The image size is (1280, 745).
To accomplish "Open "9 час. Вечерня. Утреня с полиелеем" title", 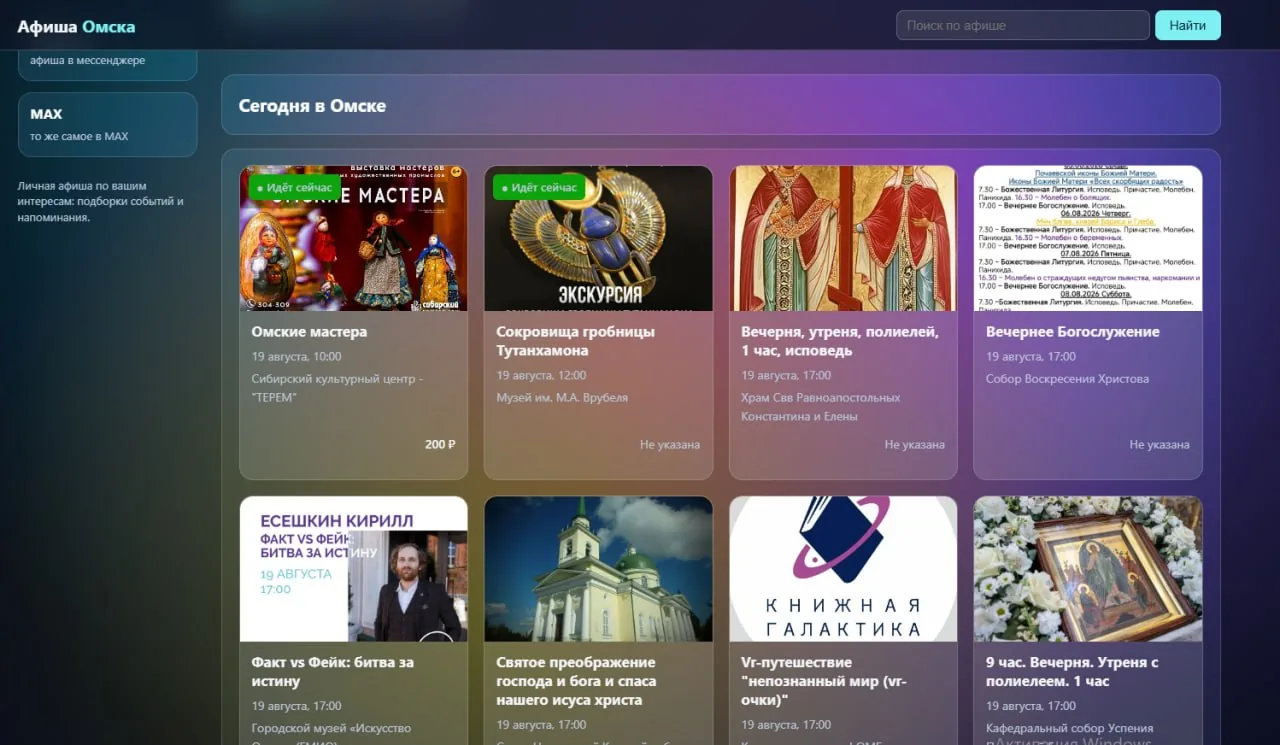I will point(1072,672).
